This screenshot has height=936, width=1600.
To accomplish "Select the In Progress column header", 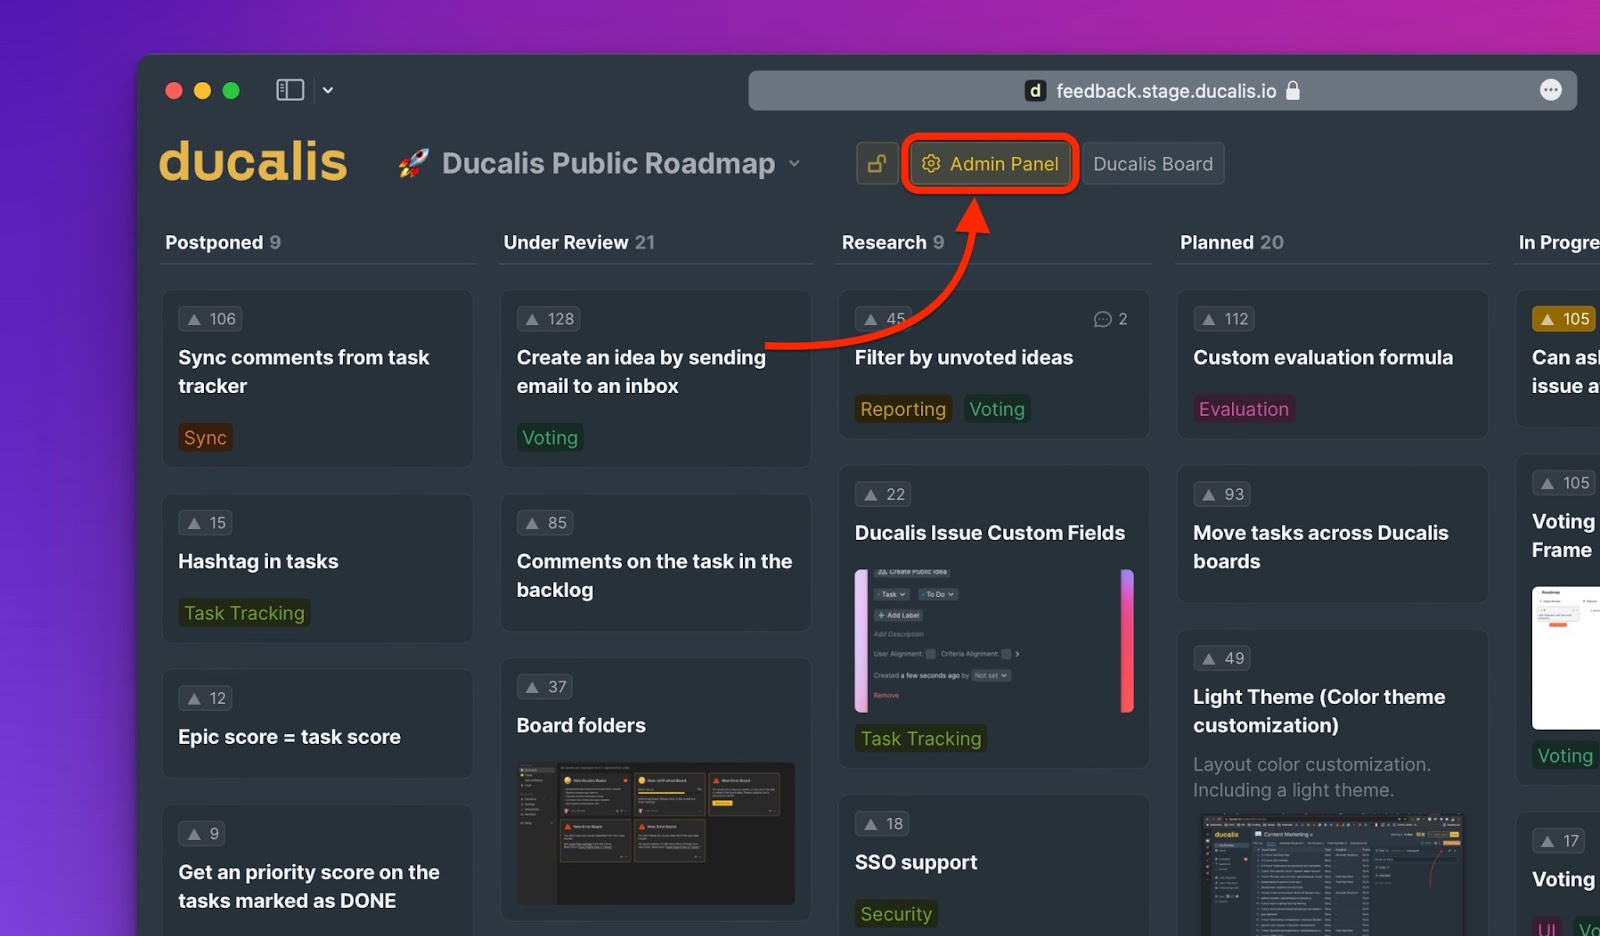I will pyautogui.click(x=1558, y=242).
